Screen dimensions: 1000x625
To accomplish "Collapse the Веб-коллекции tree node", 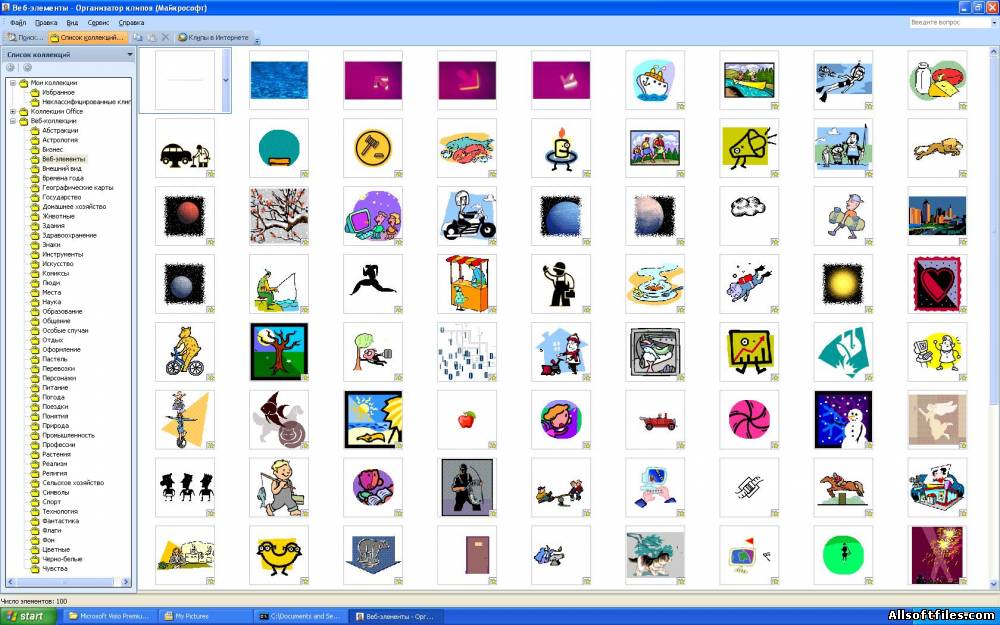I will pos(13,121).
